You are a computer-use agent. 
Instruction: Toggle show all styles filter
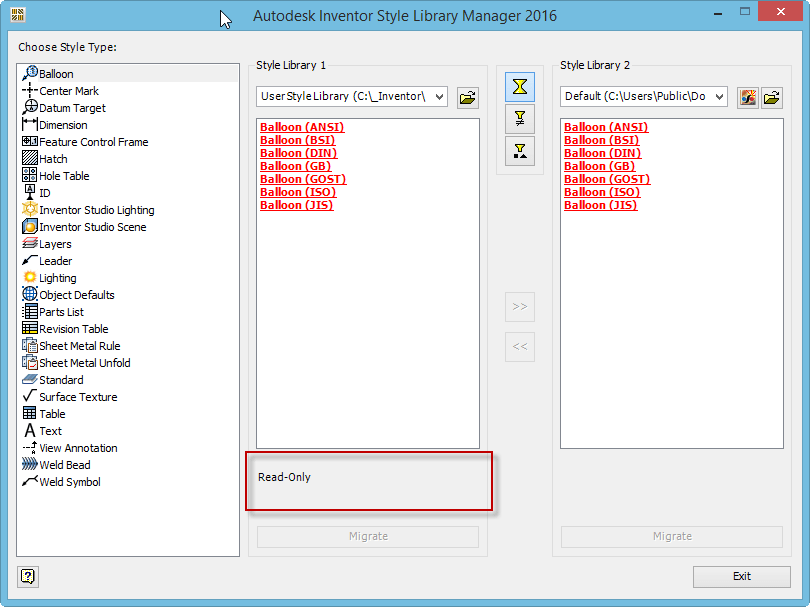(520, 87)
